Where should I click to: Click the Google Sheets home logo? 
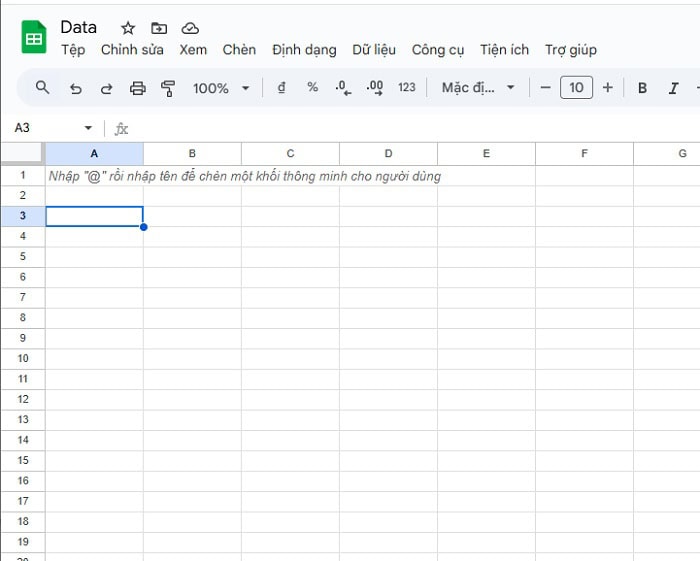(34, 38)
